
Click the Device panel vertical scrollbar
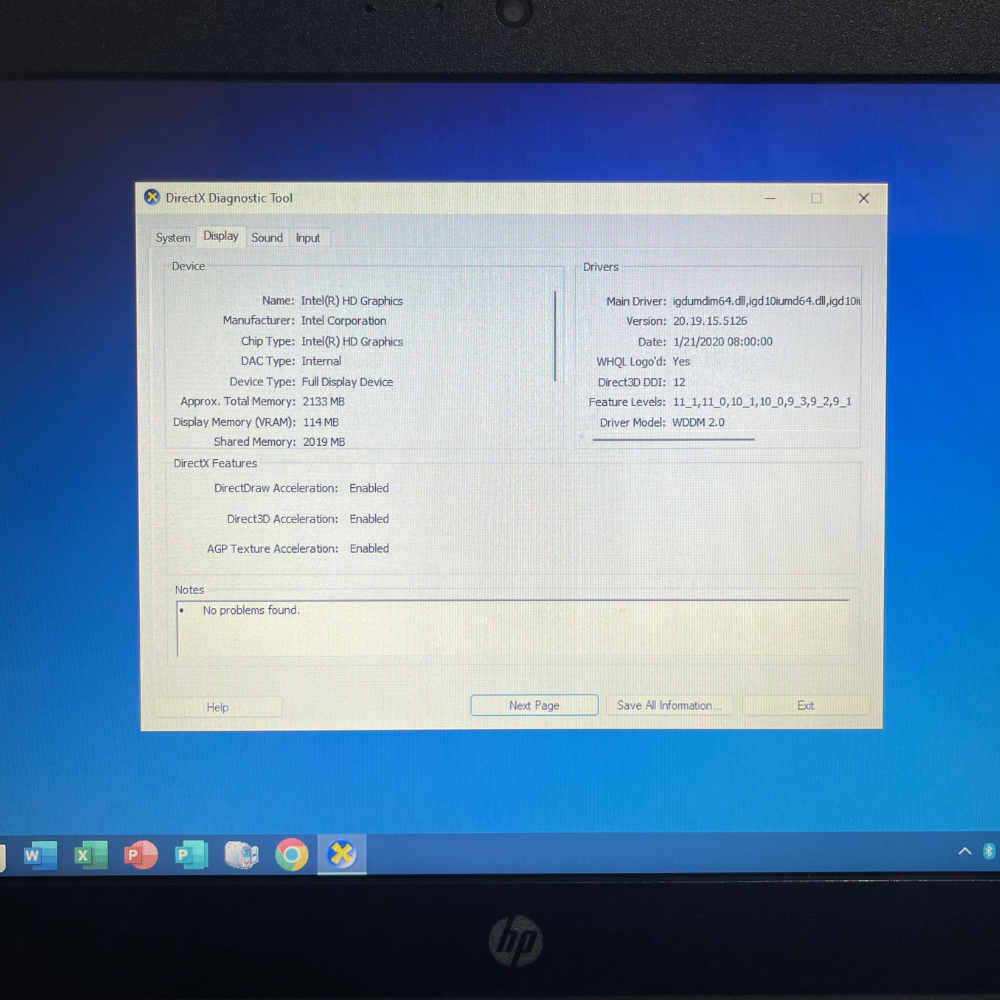coord(555,335)
